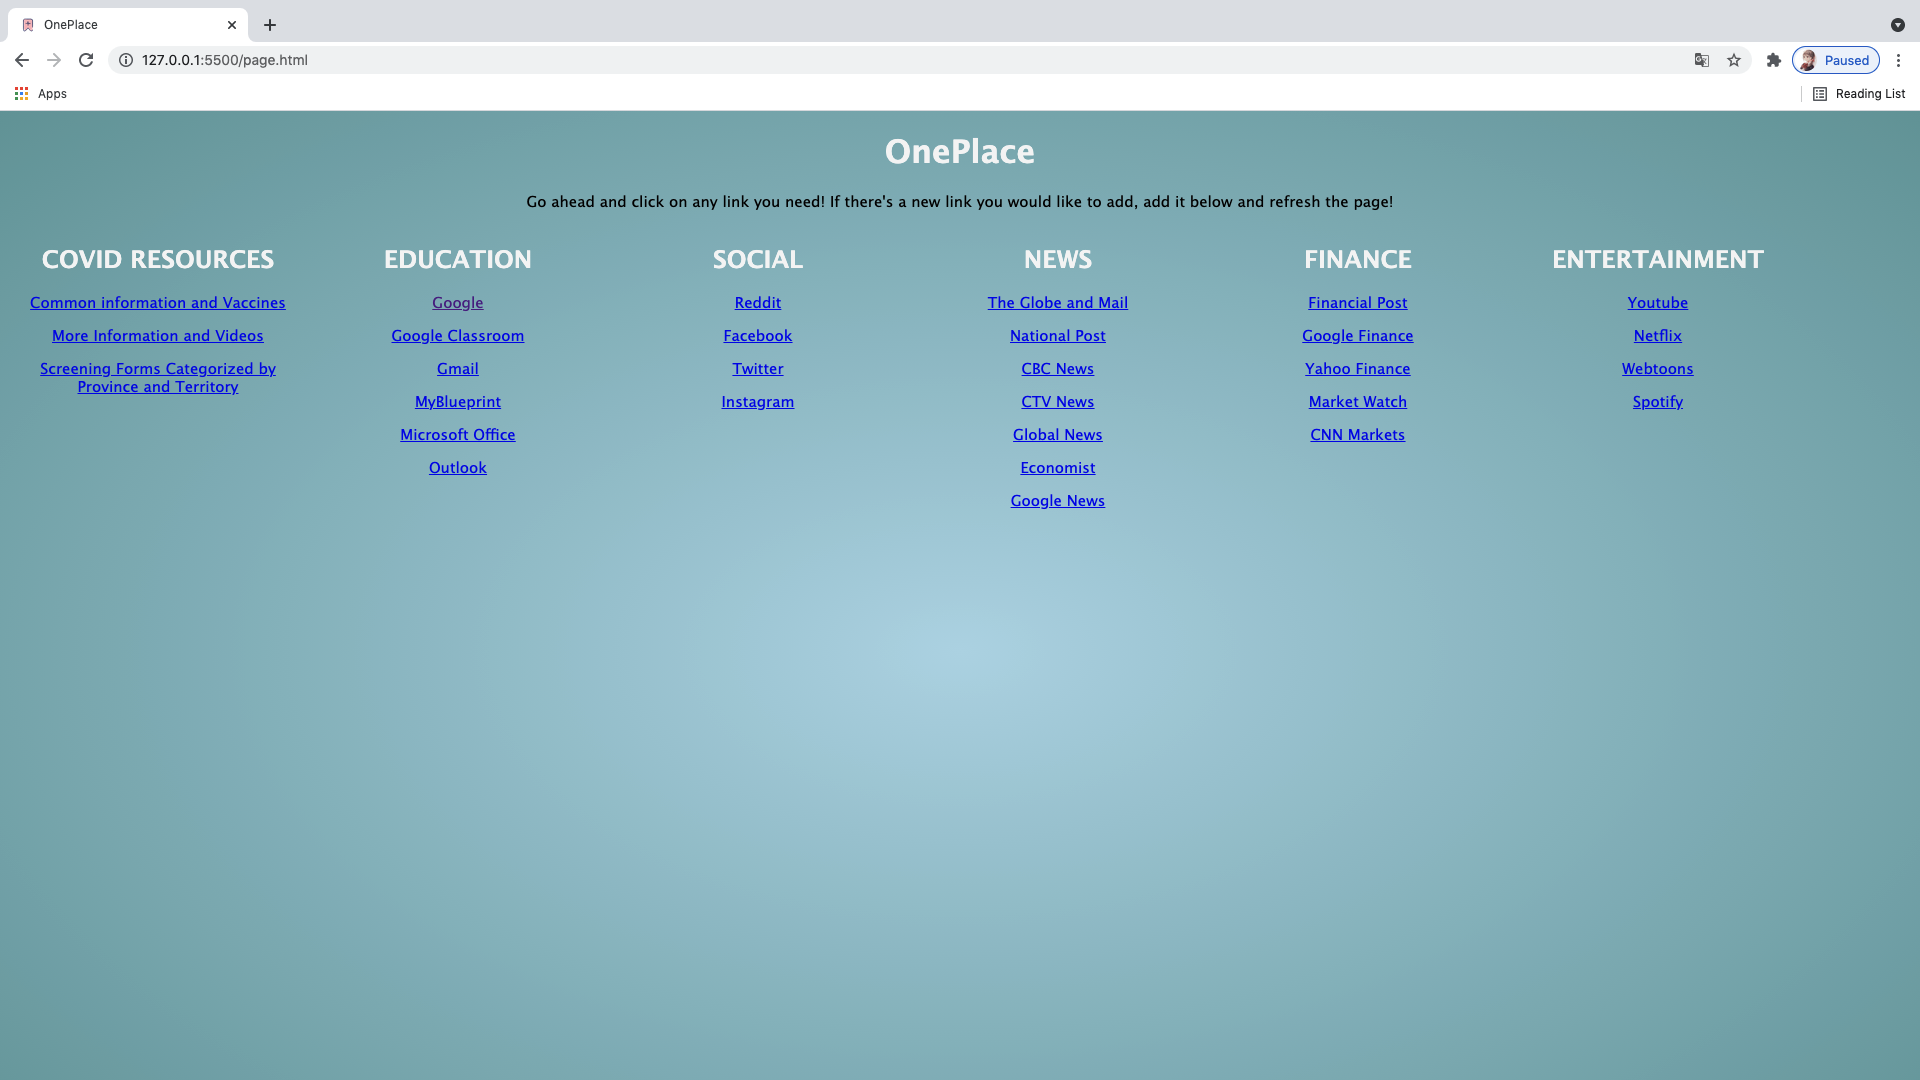Screen dimensions: 1920x1080
Task: Select the OnePlace browser tab
Action: coord(120,25)
